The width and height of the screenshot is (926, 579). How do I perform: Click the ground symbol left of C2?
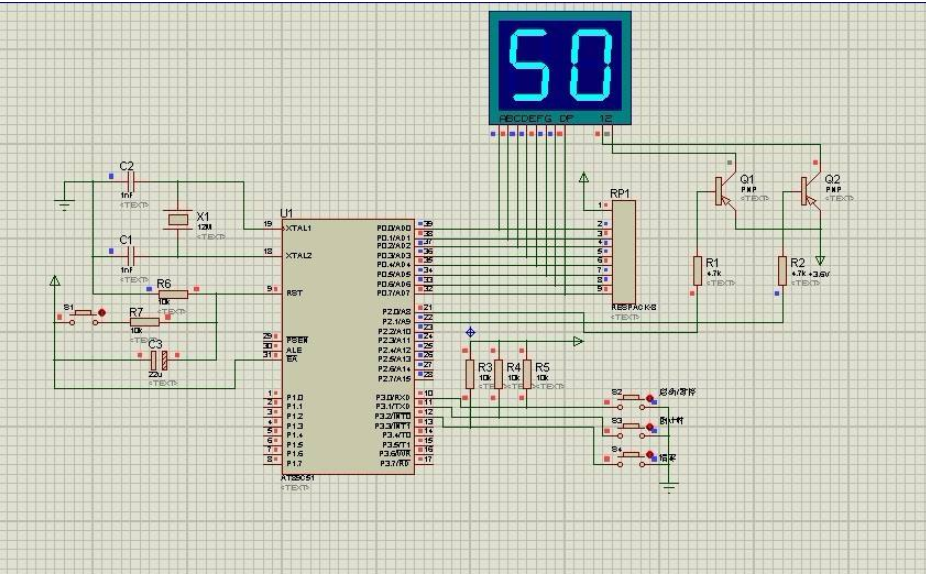pos(64,206)
